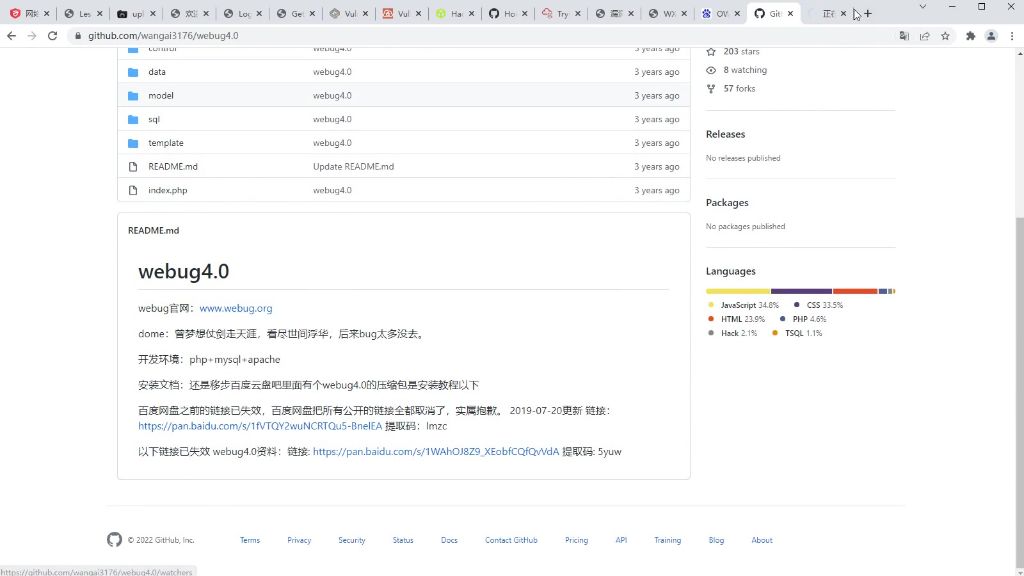View the 57 forks link
This screenshot has width=1024, height=576.
[739, 88]
